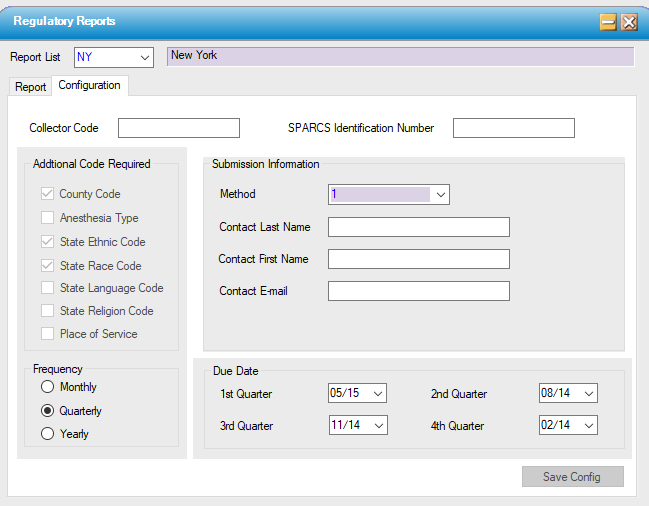
Task: Enable the Anesthesia Type checkbox
Action: 48,218
